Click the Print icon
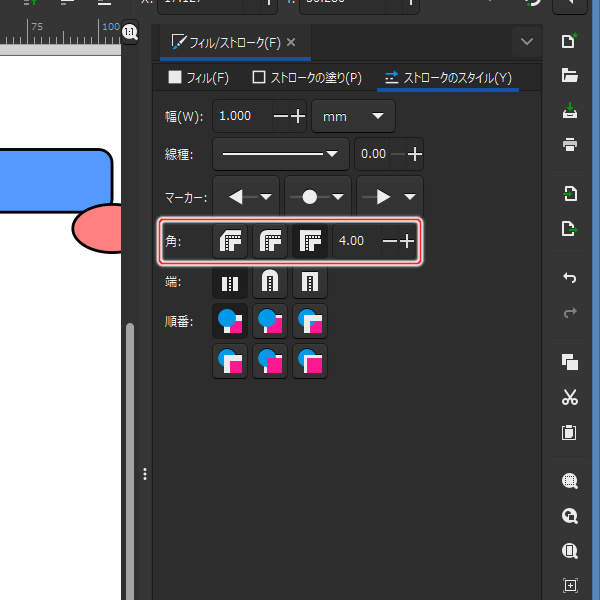Image resolution: width=600 pixels, height=600 pixels. [x=569, y=145]
